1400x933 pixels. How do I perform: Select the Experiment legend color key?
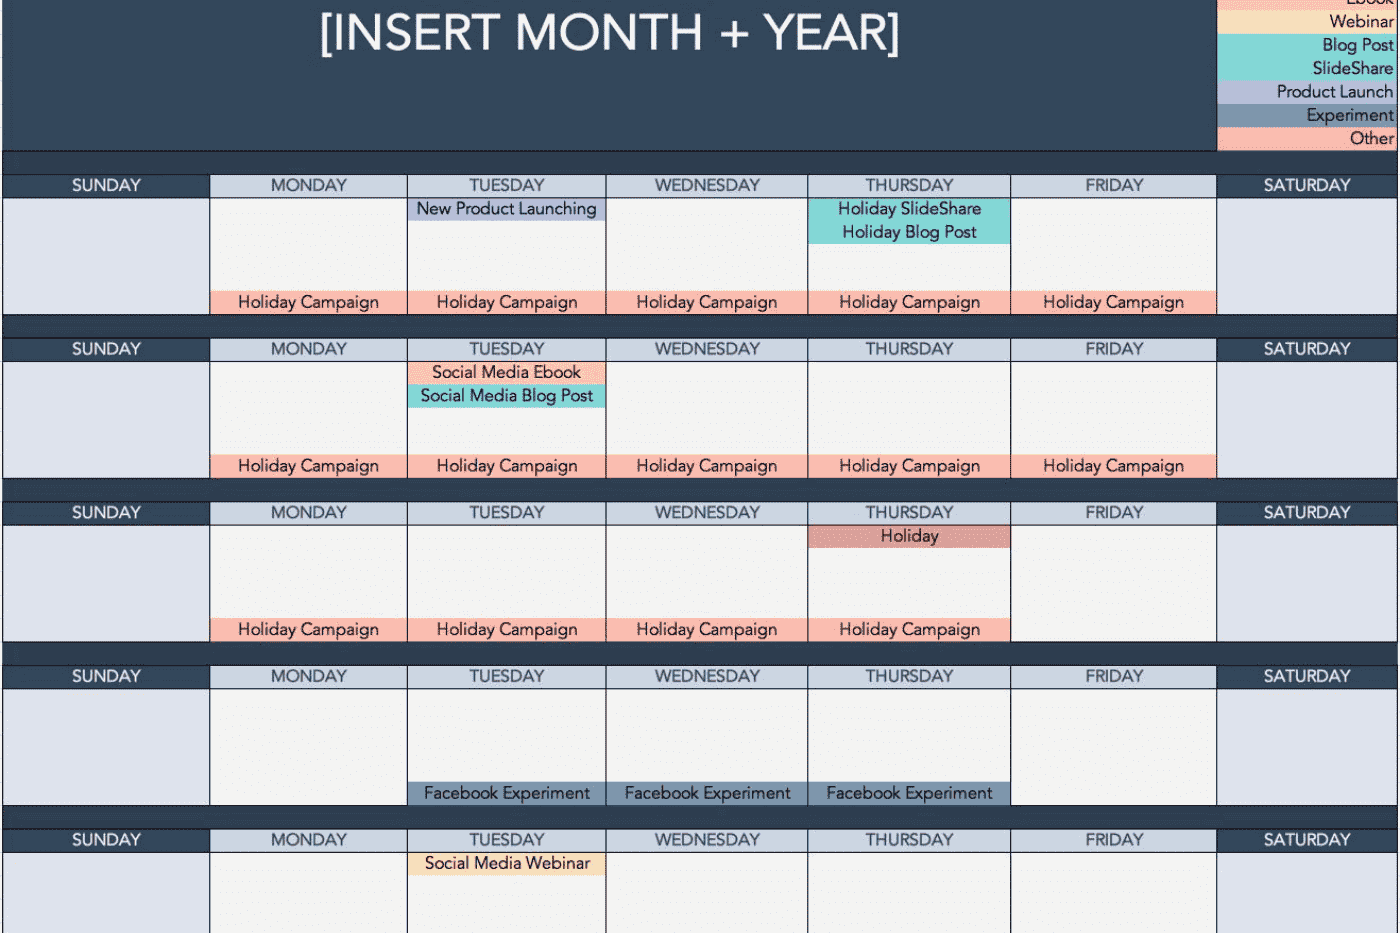point(1306,115)
